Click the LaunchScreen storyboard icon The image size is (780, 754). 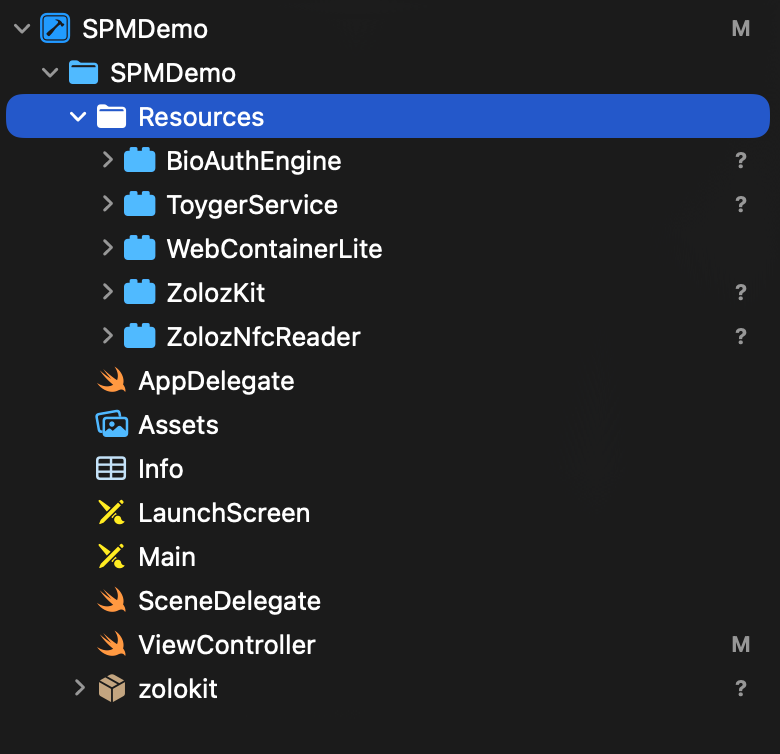111,513
